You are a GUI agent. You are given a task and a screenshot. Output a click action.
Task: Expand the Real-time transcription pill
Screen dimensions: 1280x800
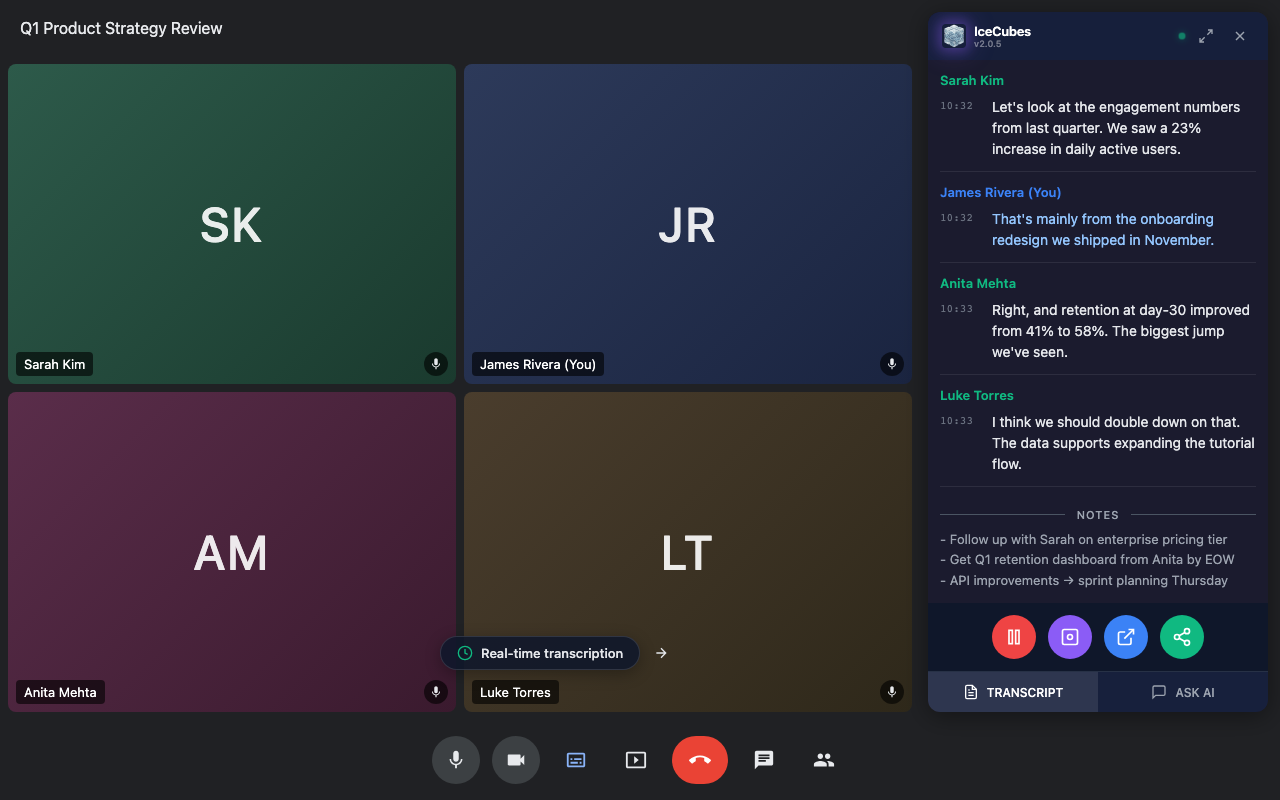tap(540, 653)
